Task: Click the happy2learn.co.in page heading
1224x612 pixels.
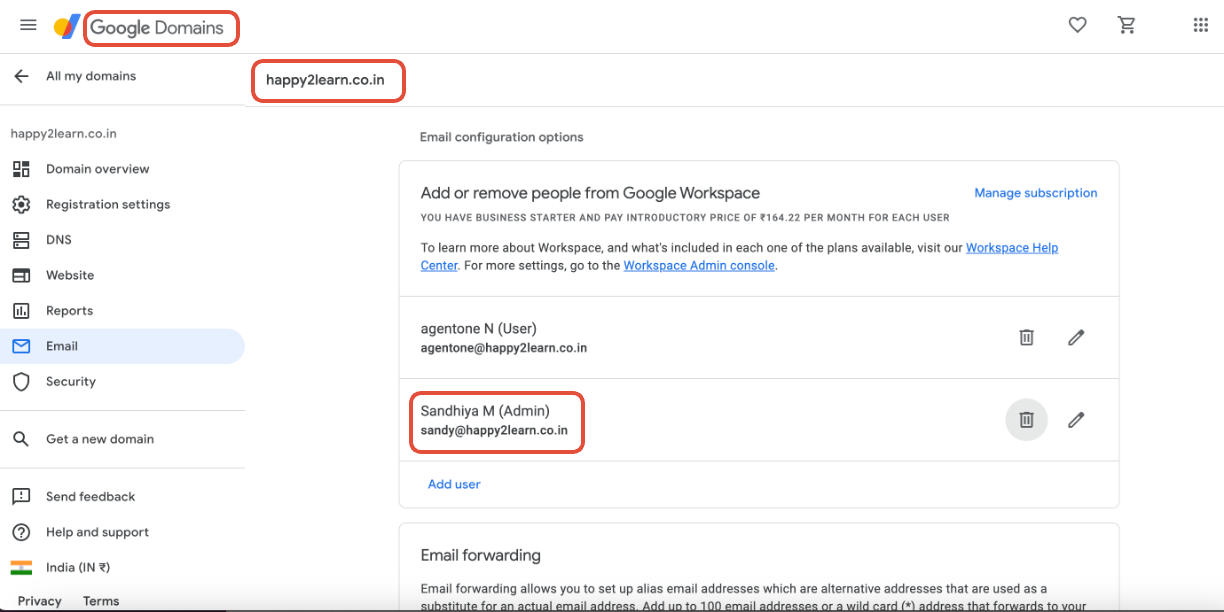Action: [325, 79]
